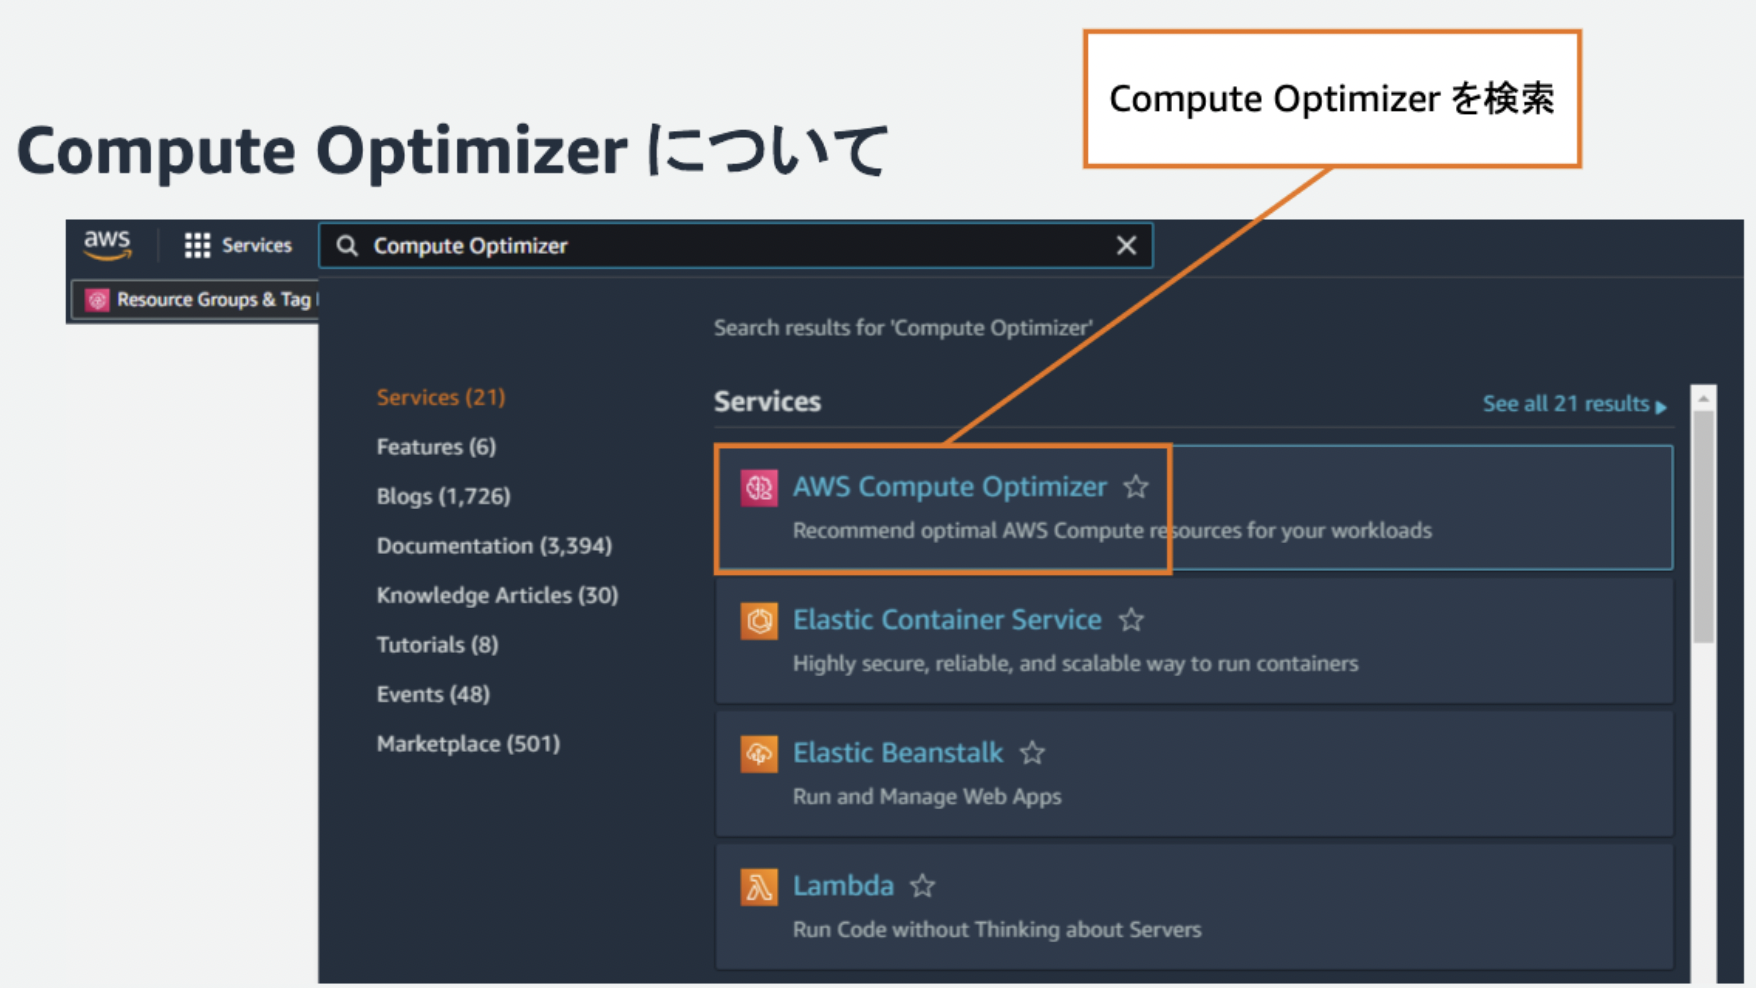
Task: Click the Run and Manage Web Apps text
Action: pyautogui.click(x=927, y=797)
